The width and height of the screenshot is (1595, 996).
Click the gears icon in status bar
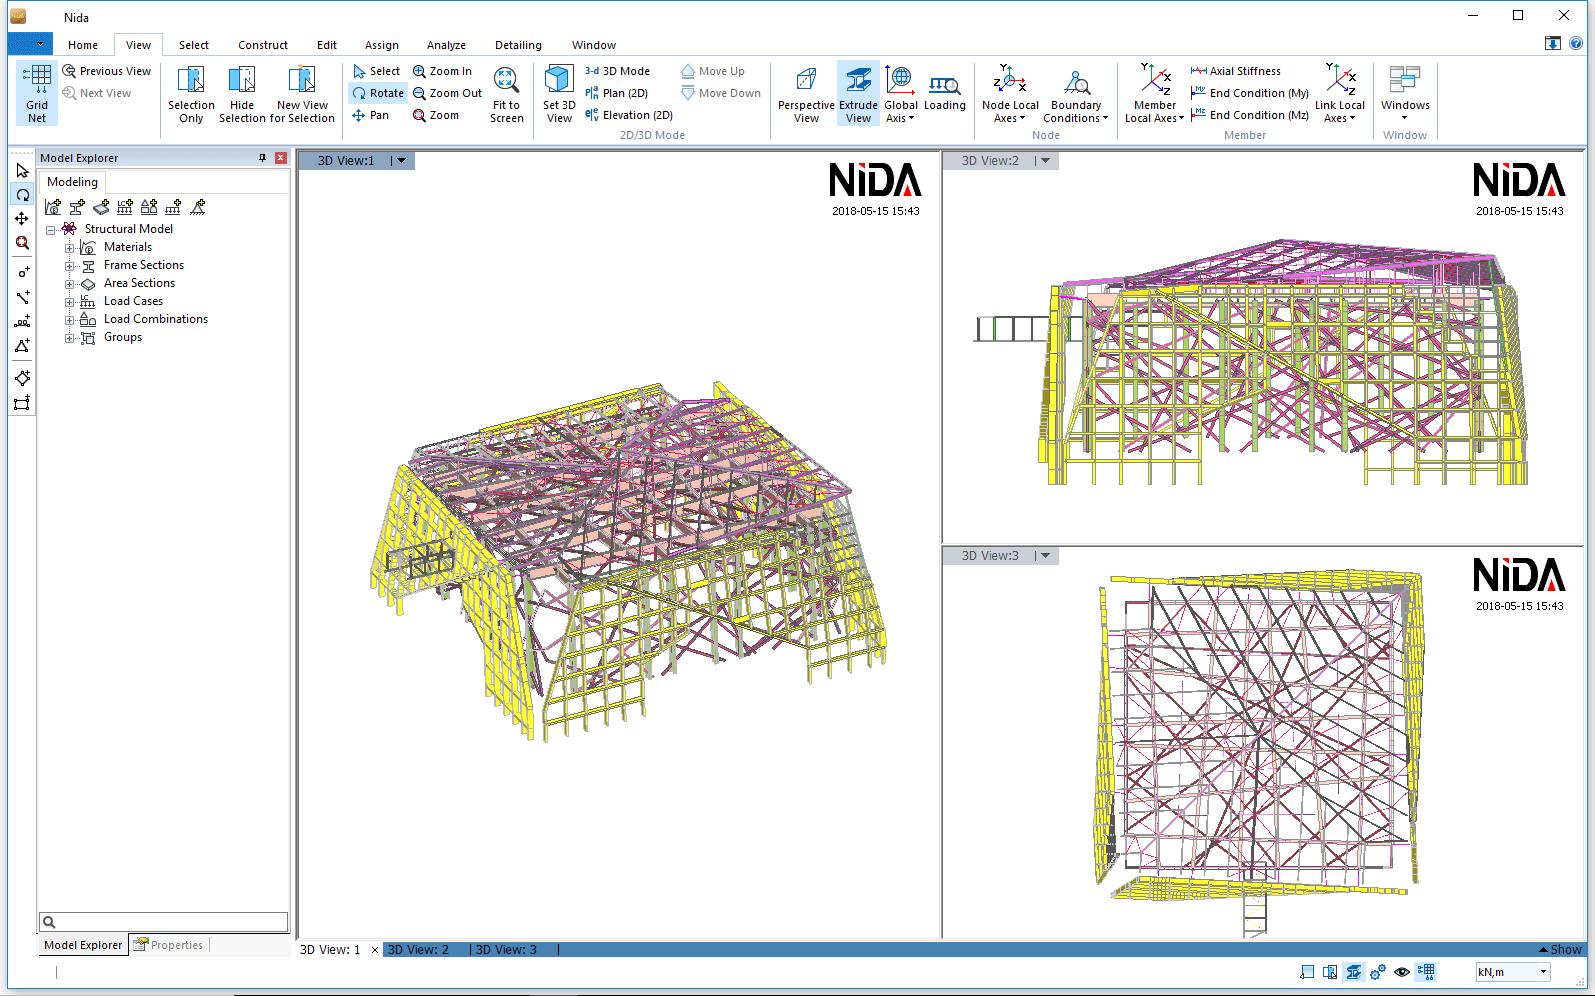[x=1378, y=972]
